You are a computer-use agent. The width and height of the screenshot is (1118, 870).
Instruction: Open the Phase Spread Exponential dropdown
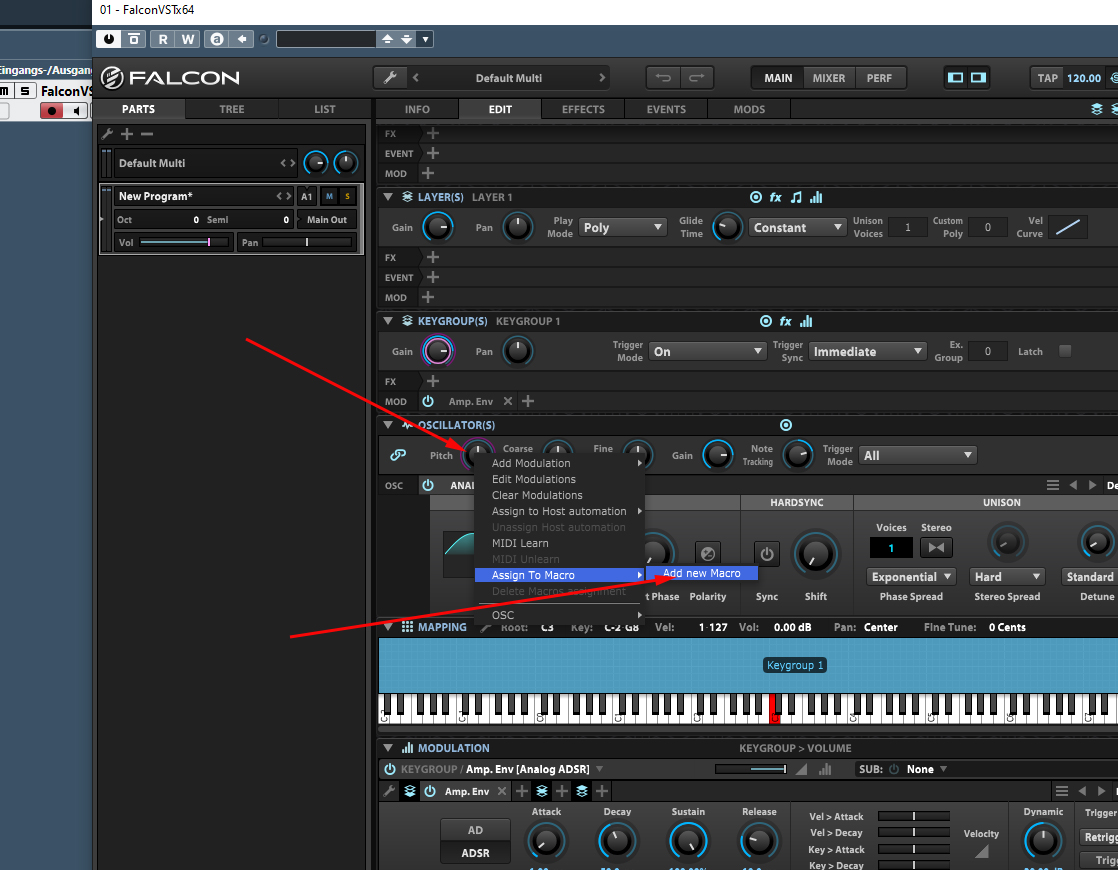click(x=911, y=577)
